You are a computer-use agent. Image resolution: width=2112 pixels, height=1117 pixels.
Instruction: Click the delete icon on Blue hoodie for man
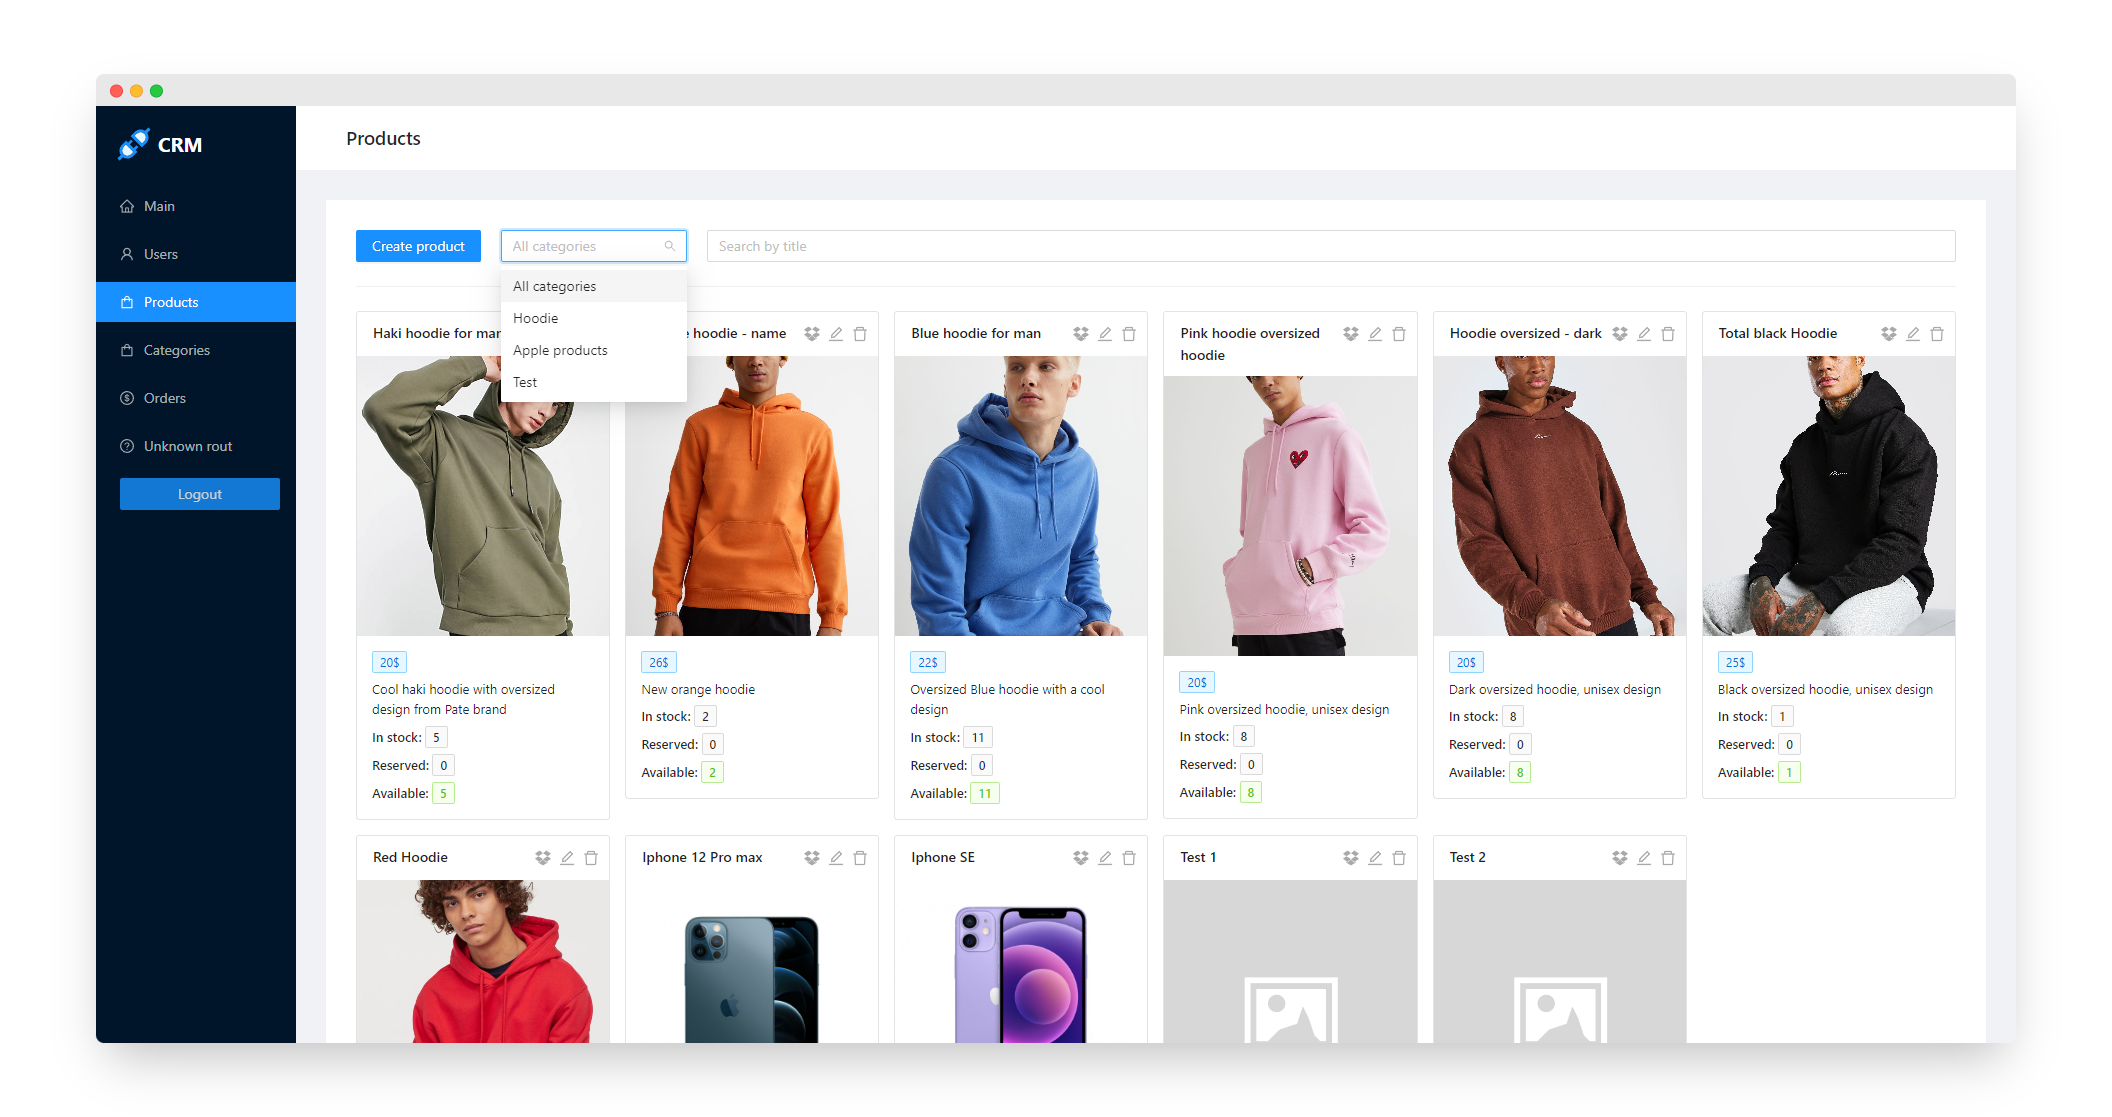1129,334
